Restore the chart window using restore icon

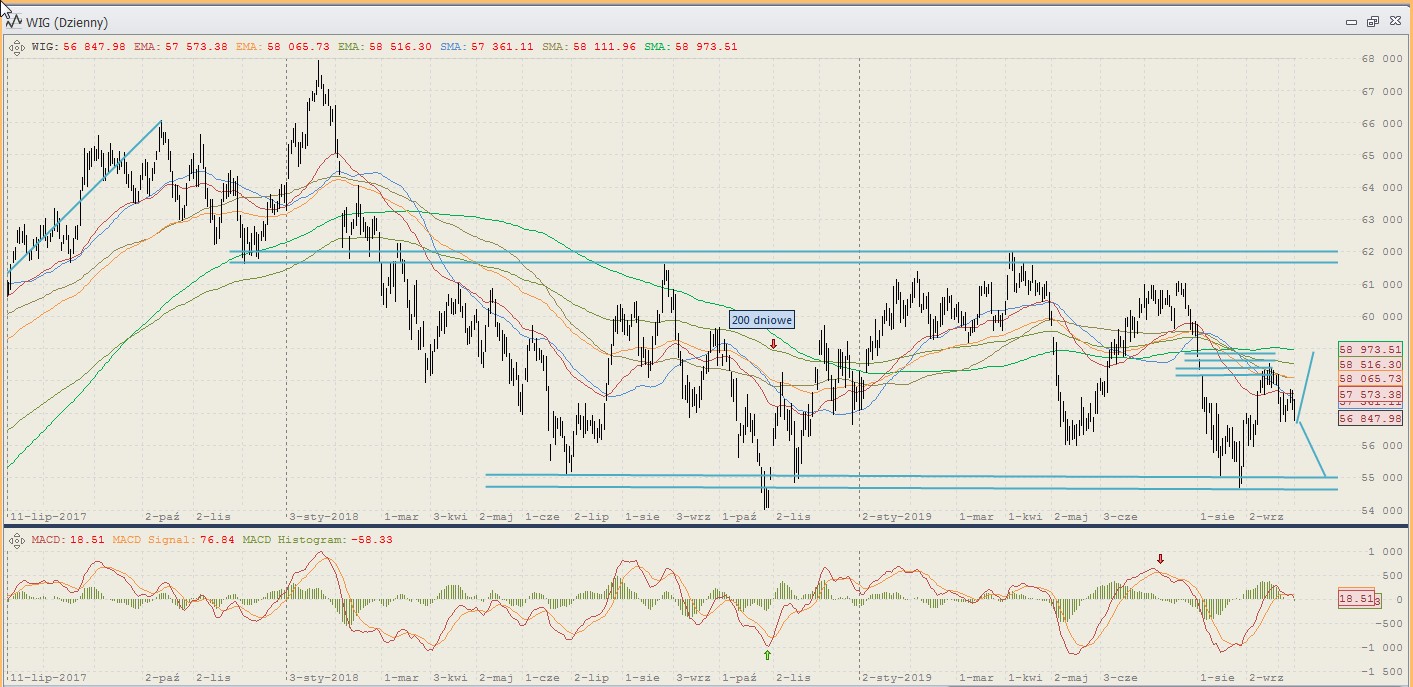coord(1372,22)
